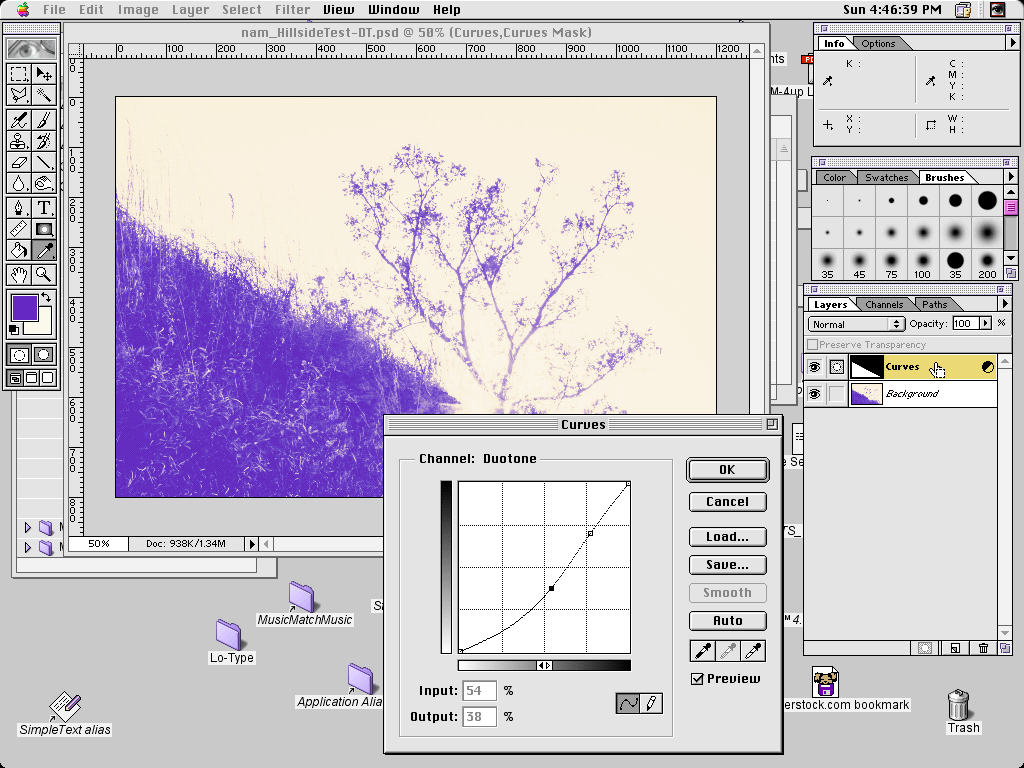Open the Filter menu
The width and height of the screenshot is (1024, 768).
(293, 10)
